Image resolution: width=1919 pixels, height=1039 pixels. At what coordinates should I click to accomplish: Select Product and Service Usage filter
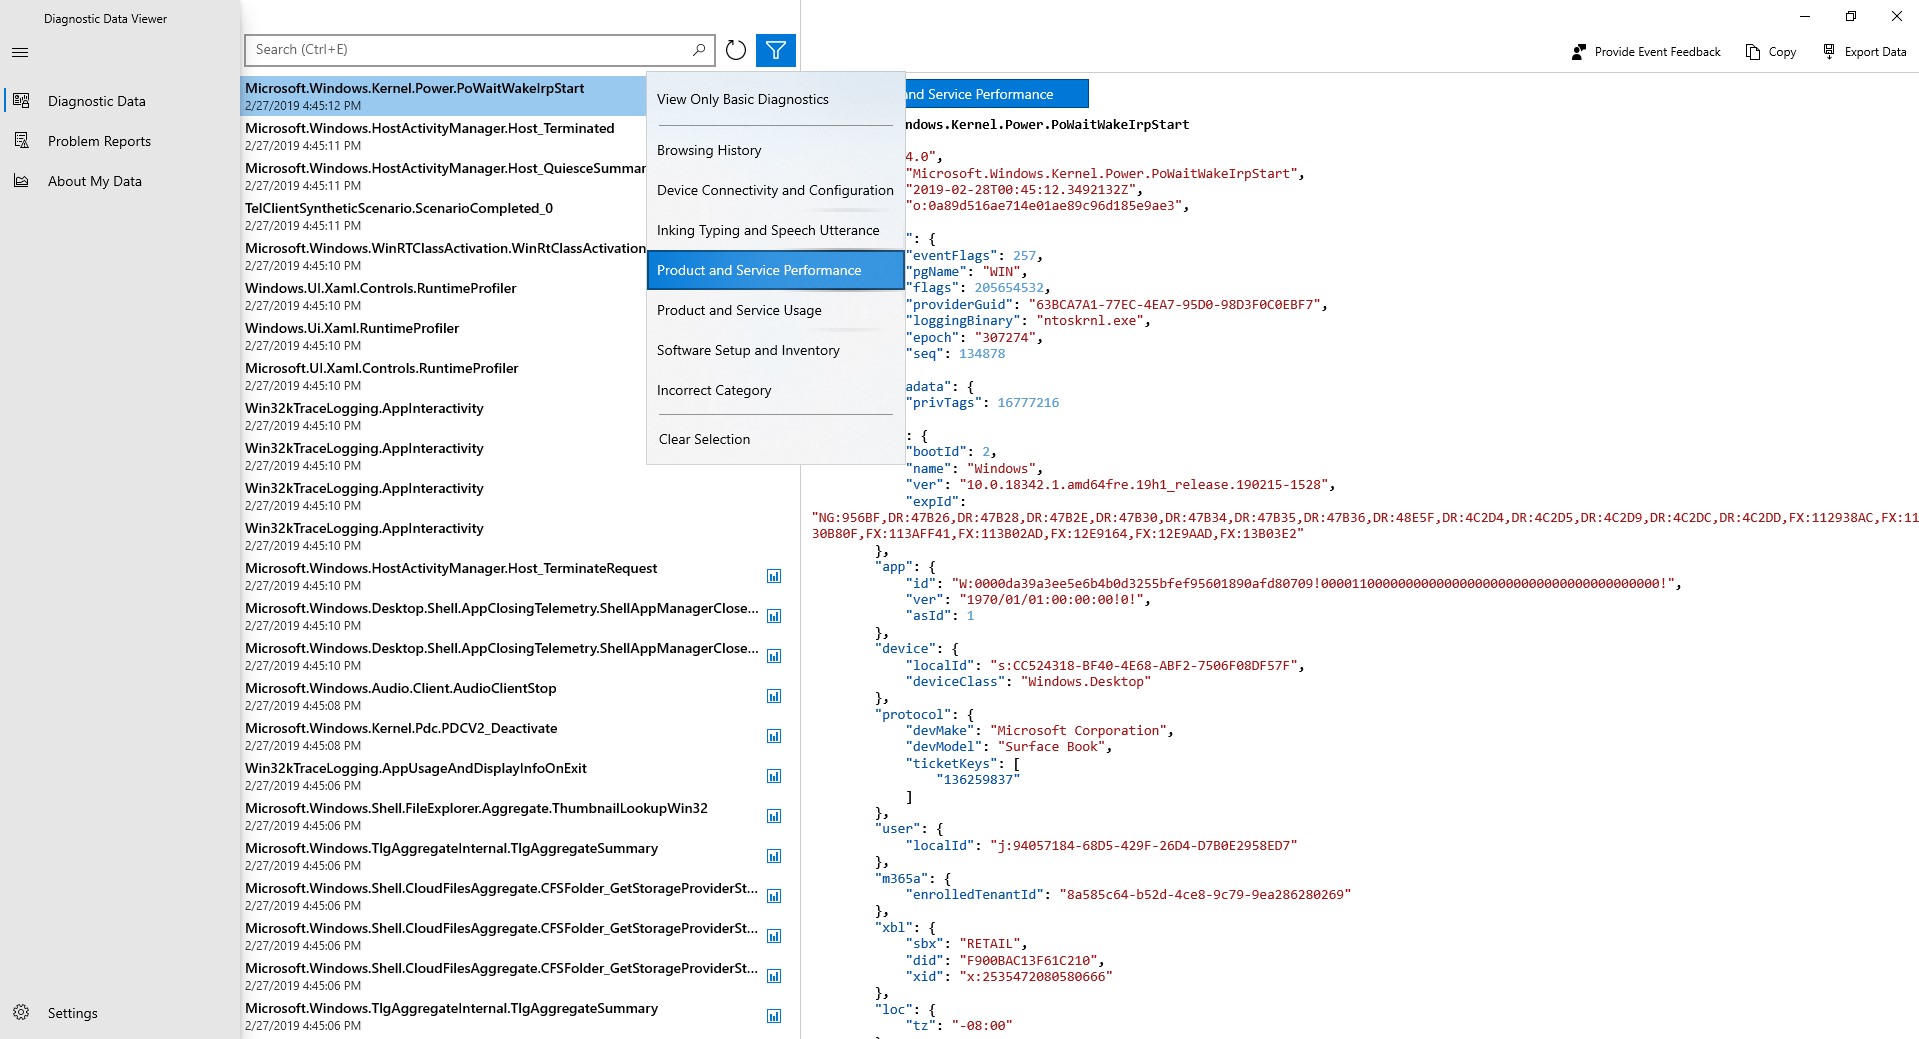click(x=739, y=310)
